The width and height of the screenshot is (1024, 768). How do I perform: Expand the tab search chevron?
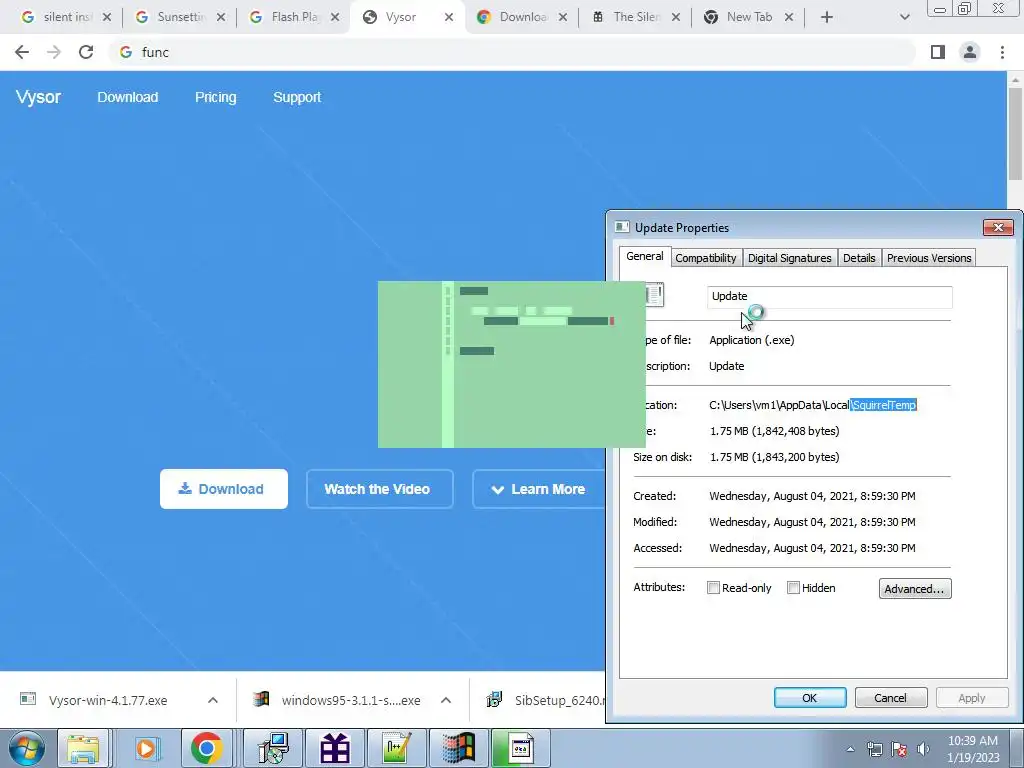pos(904,17)
